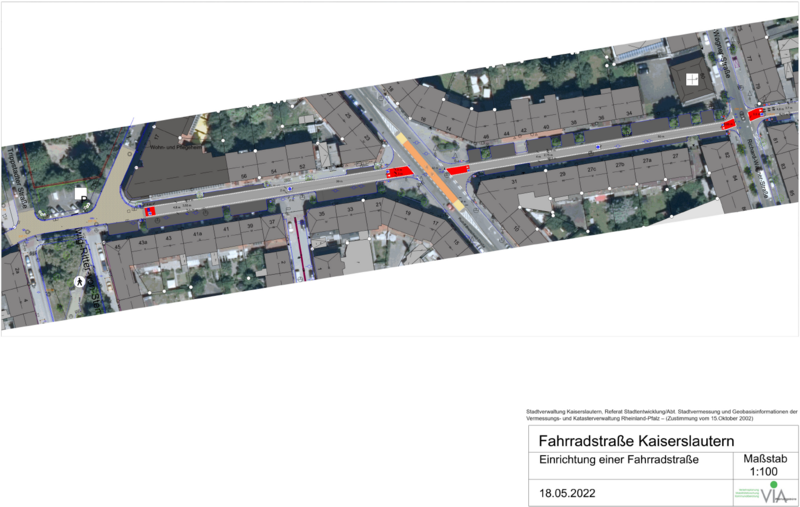Select building number 56 north of the street
Screen dimensions: 800x507
[x=243, y=174]
